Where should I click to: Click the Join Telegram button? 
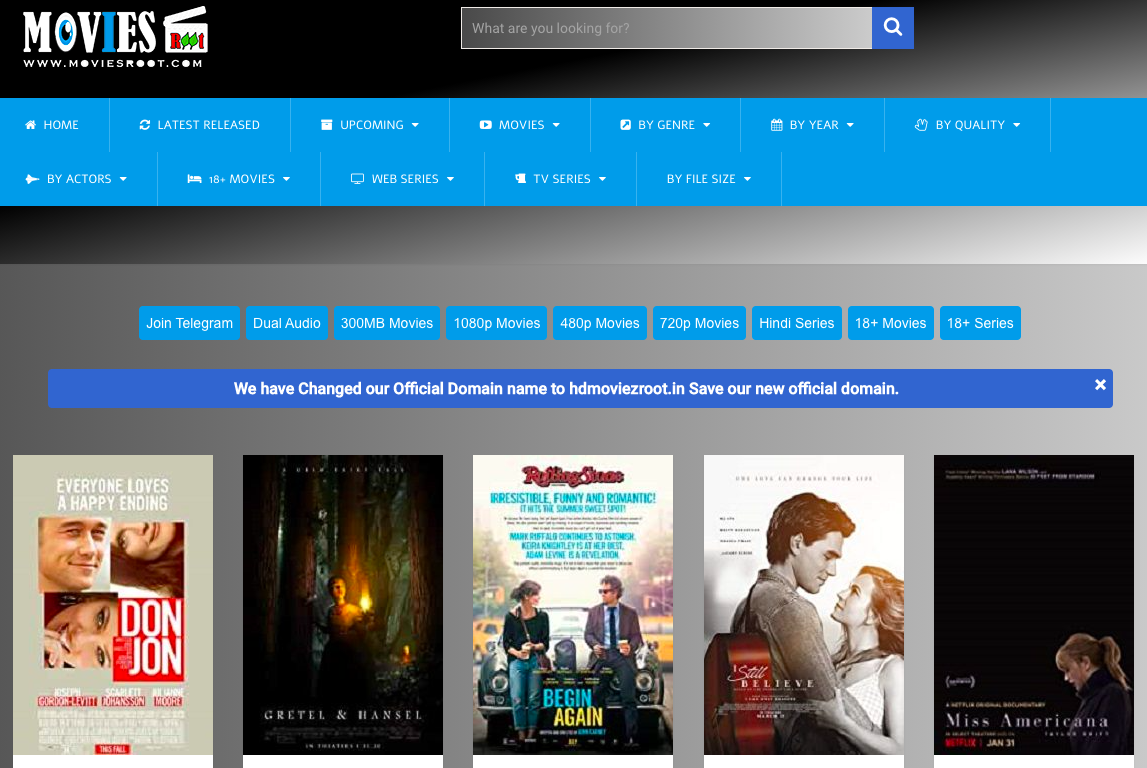click(x=189, y=323)
